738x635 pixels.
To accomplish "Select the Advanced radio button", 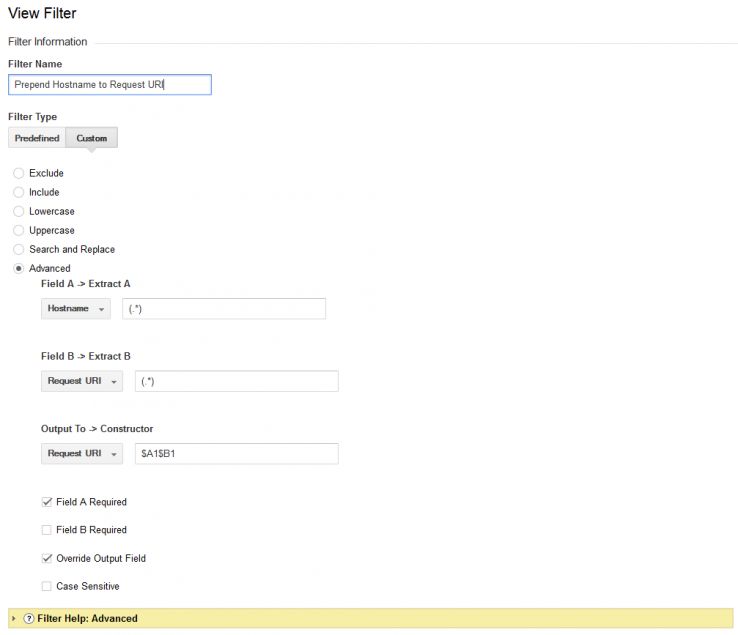I will (18, 268).
